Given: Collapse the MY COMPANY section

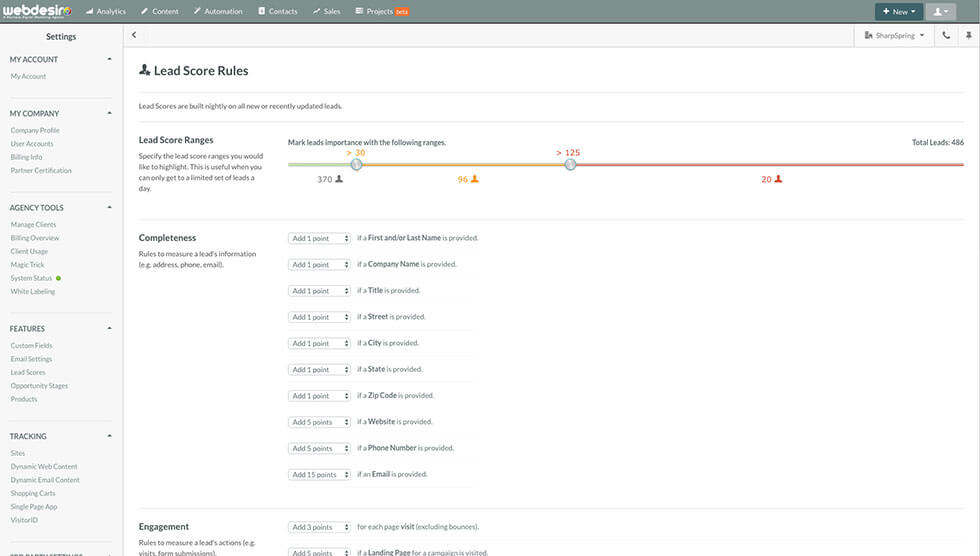Looking at the screenshot, I should (x=109, y=113).
